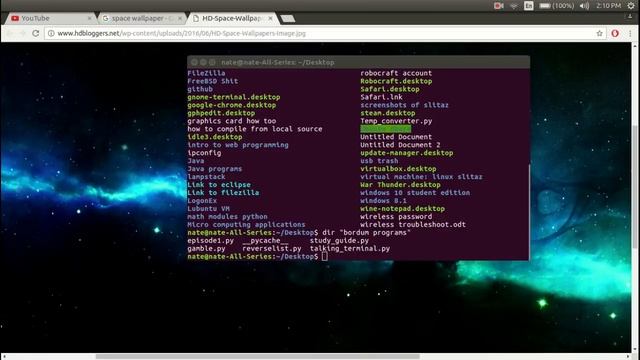Click the terminal cursor at last prompt

[324, 256]
